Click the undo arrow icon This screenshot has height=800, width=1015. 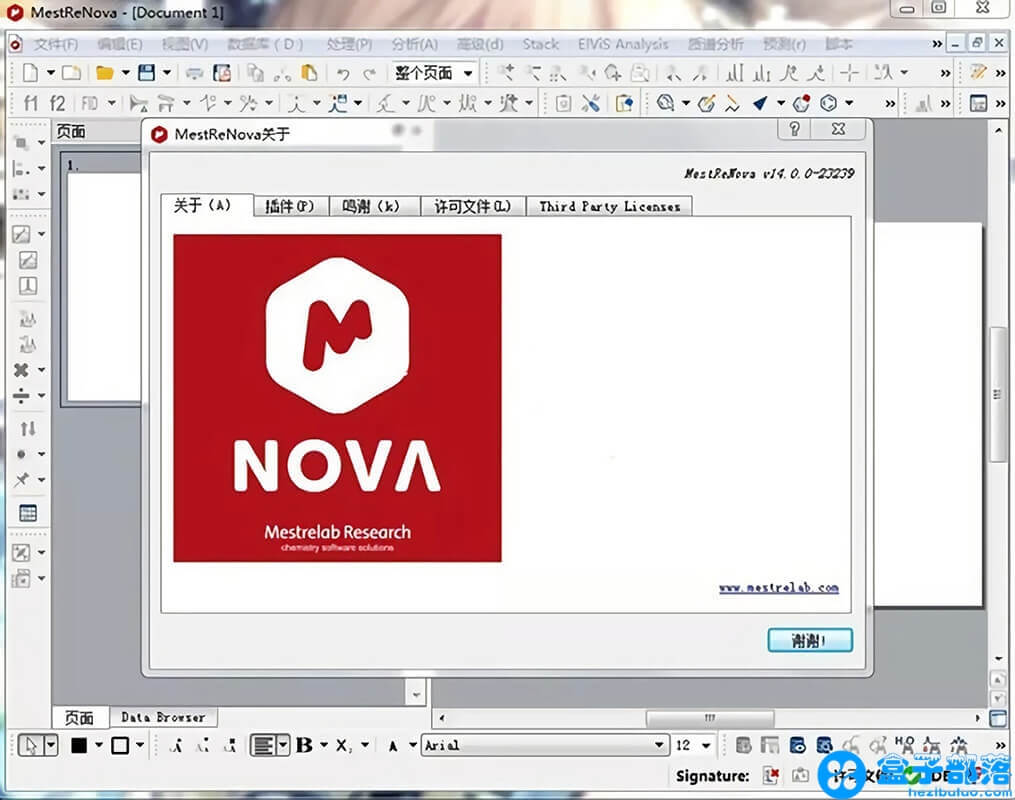tap(343, 73)
